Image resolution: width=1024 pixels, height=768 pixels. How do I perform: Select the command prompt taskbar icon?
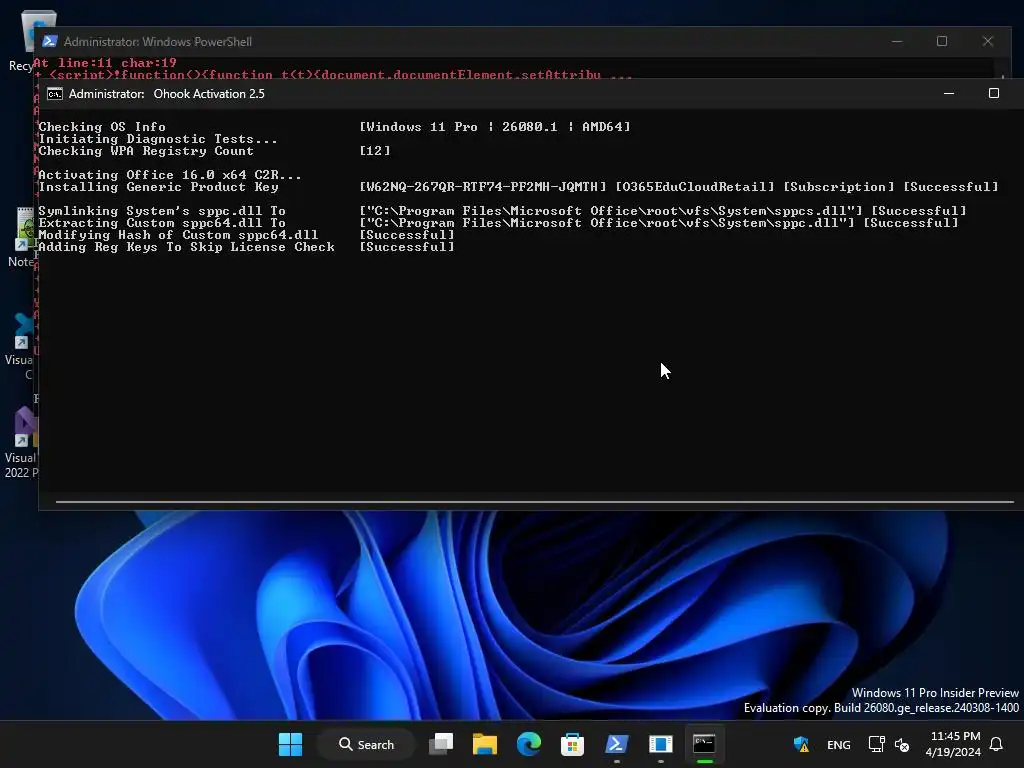coord(704,744)
